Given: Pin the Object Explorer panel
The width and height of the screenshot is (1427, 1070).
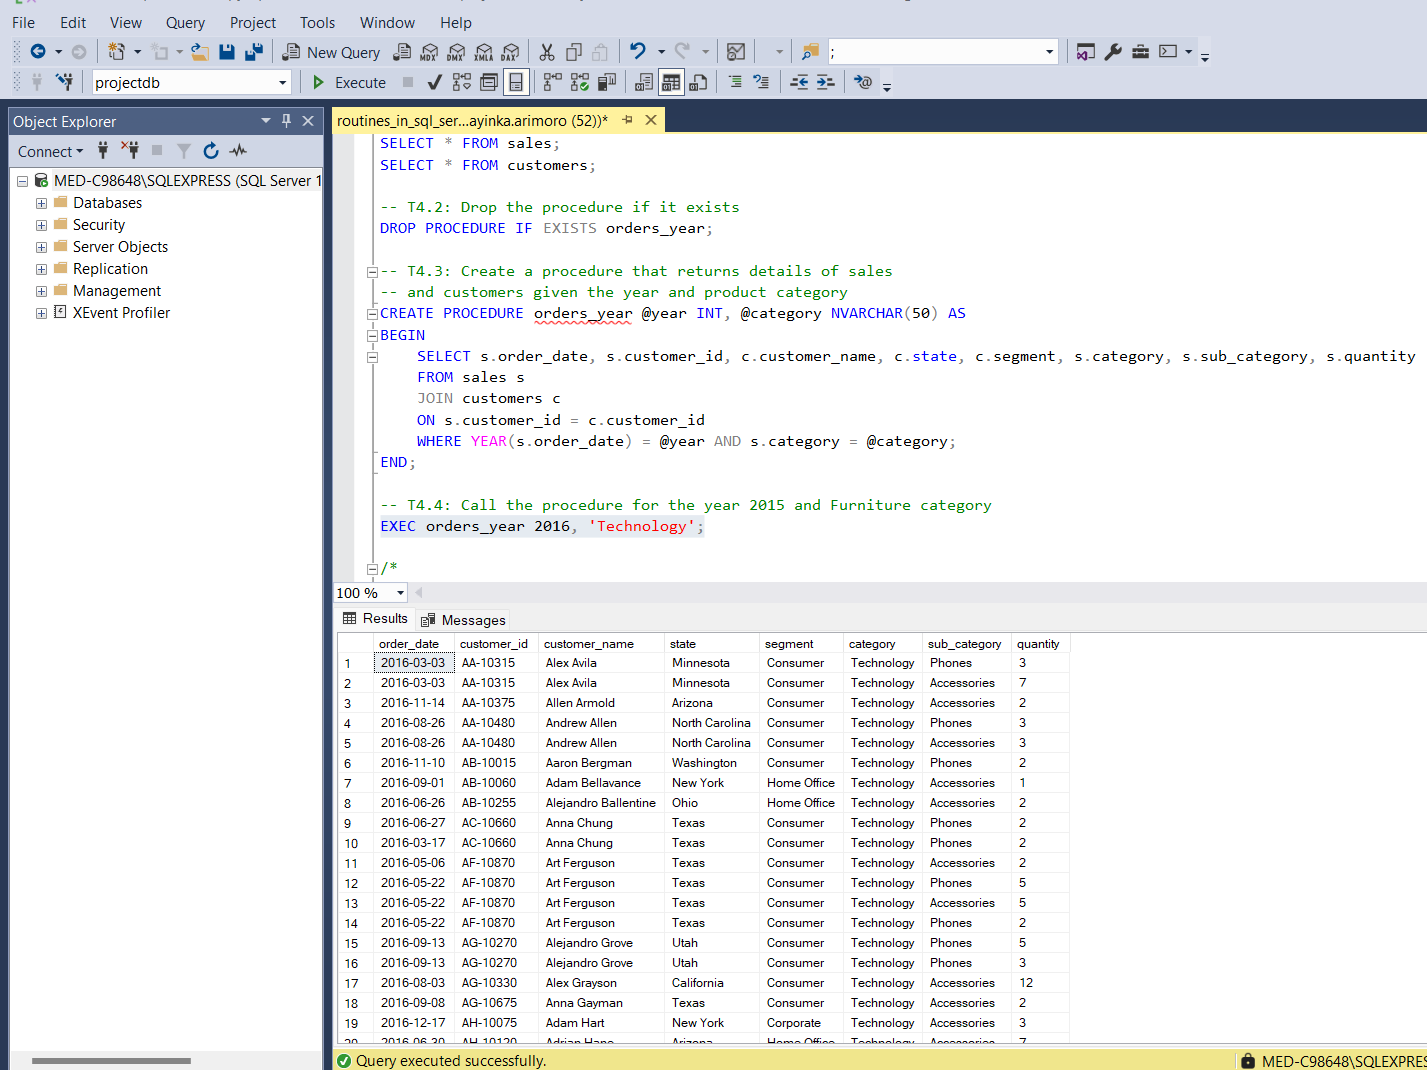Looking at the screenshot, I should pos(286,121).
